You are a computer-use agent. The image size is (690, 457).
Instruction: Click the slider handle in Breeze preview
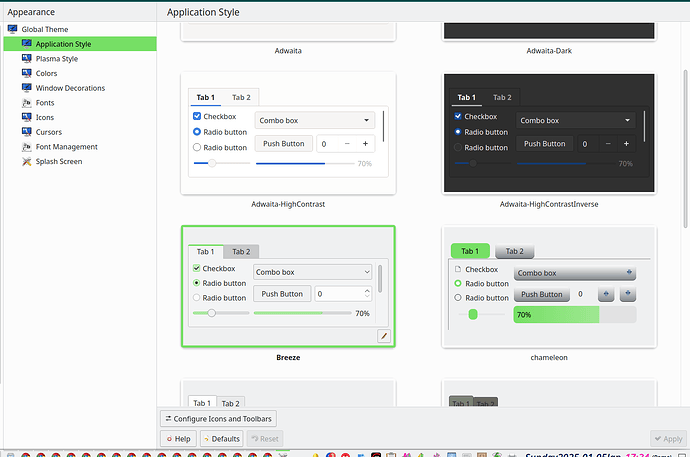click(211, 313)
